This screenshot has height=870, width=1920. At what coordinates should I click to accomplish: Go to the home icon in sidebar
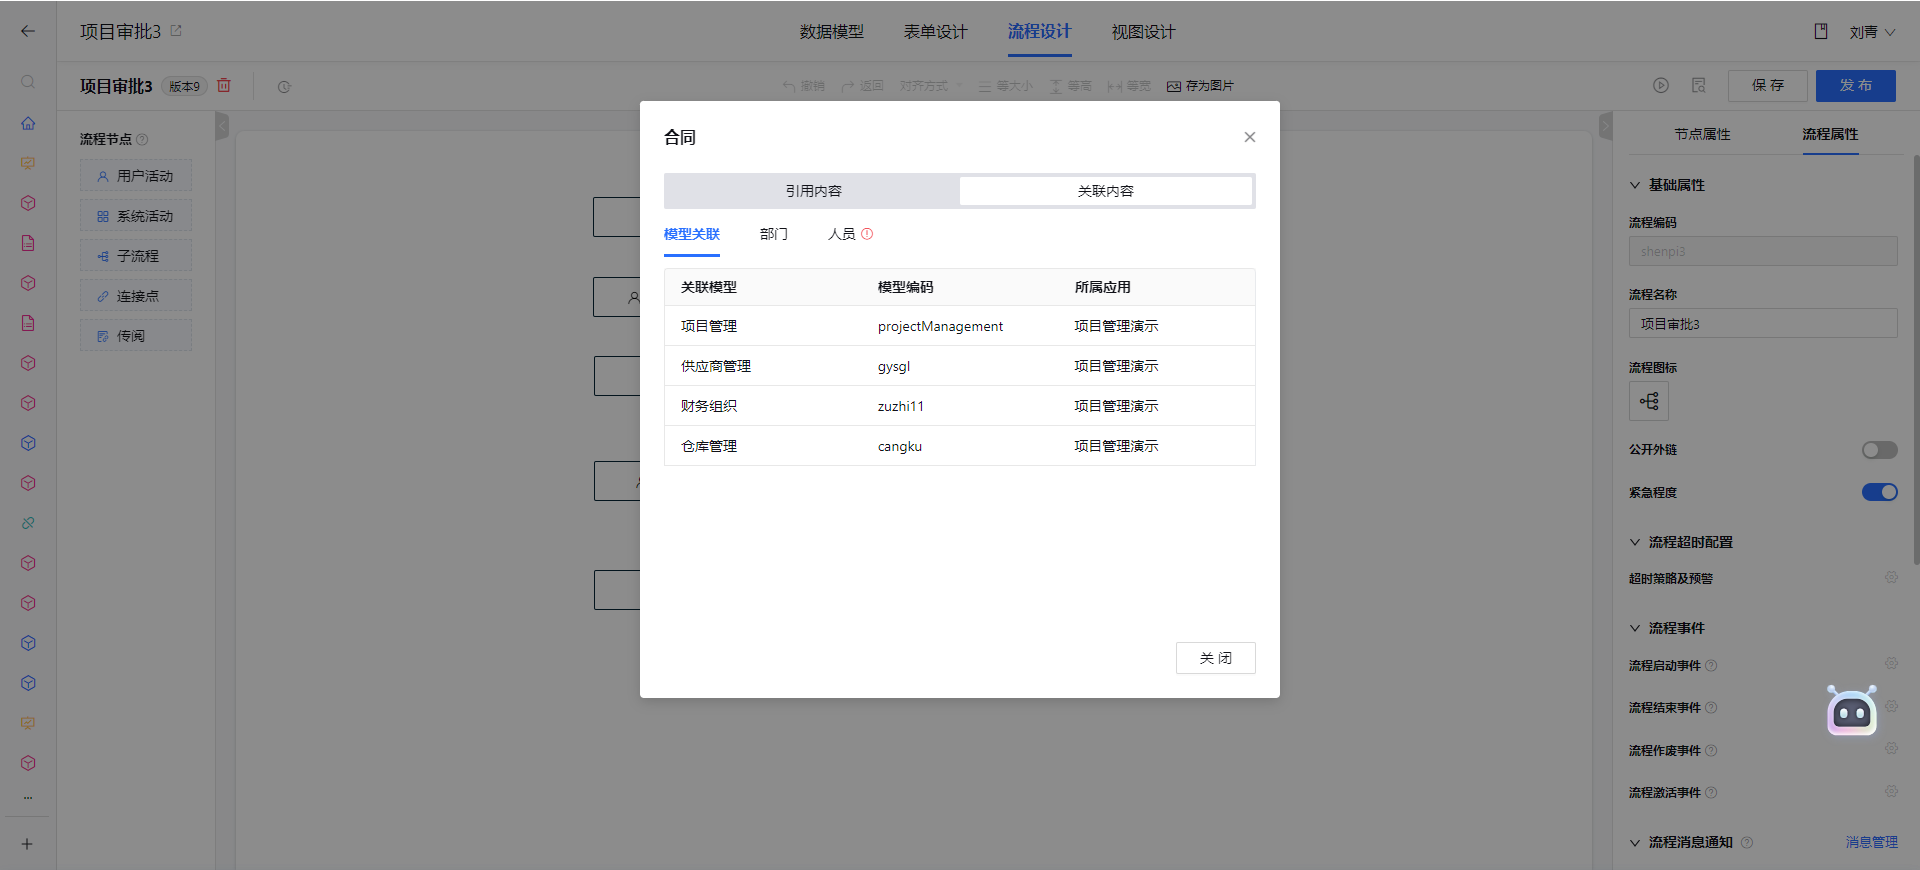click(28, 123)
